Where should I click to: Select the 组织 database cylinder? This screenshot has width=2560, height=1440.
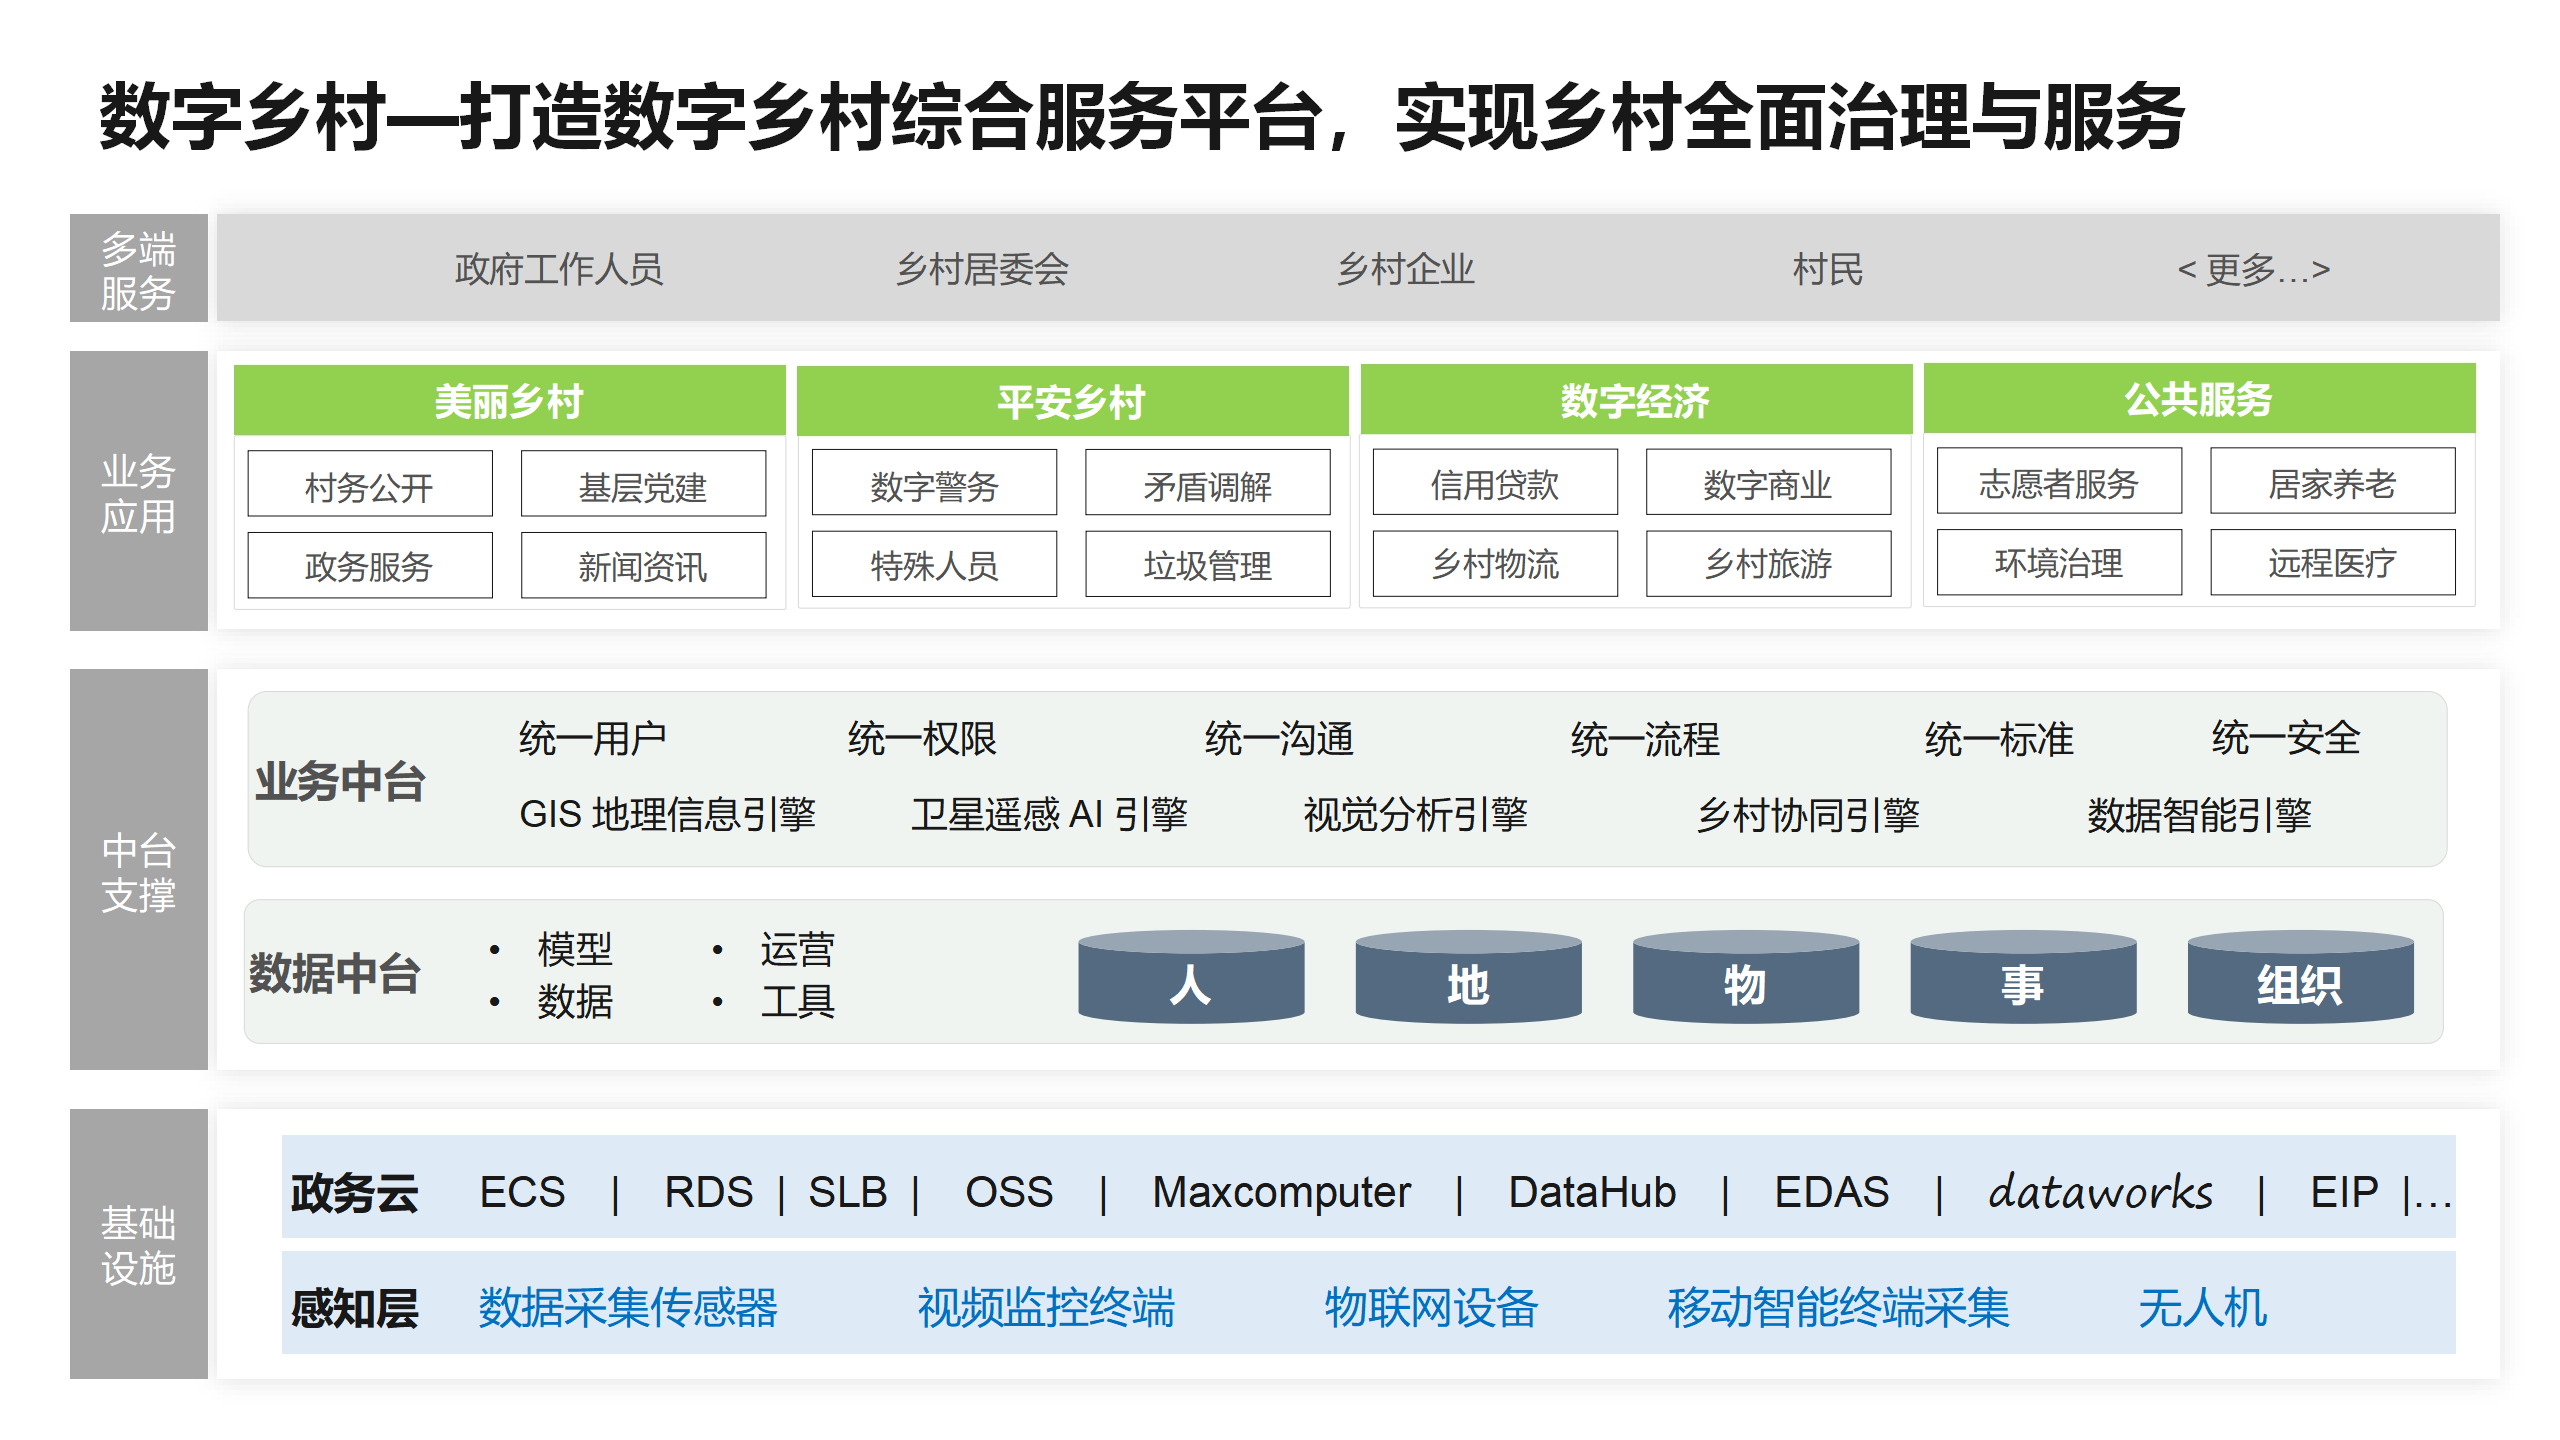(2299, 980)
